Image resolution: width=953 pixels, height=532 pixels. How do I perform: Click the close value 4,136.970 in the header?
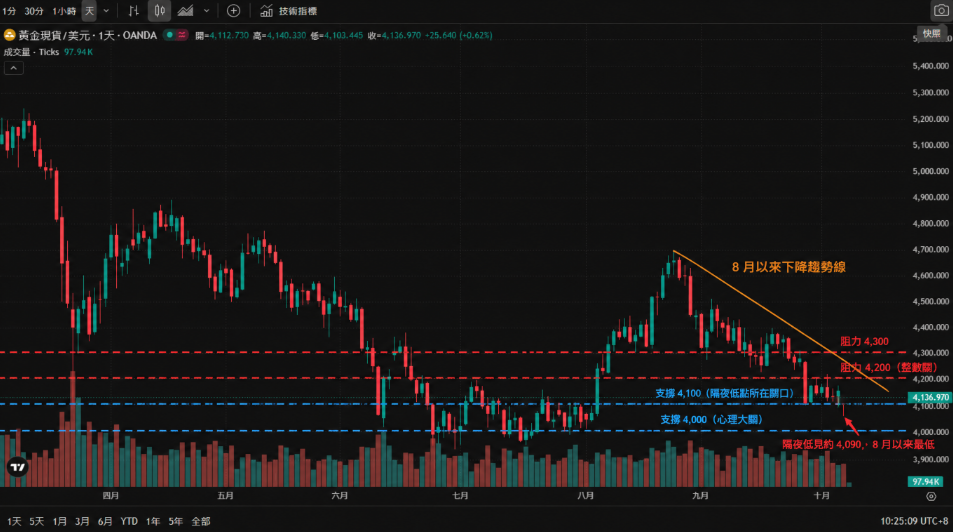coord(401,35)
